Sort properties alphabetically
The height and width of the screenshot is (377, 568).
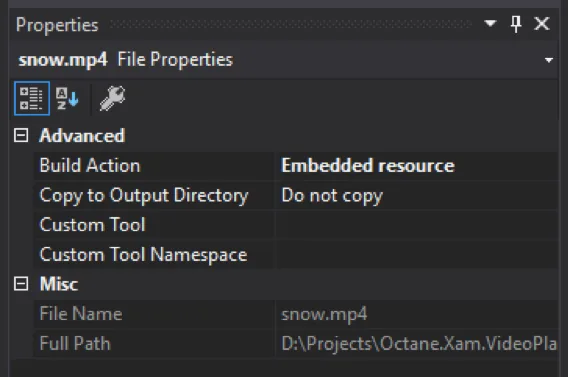coord(67,98)
